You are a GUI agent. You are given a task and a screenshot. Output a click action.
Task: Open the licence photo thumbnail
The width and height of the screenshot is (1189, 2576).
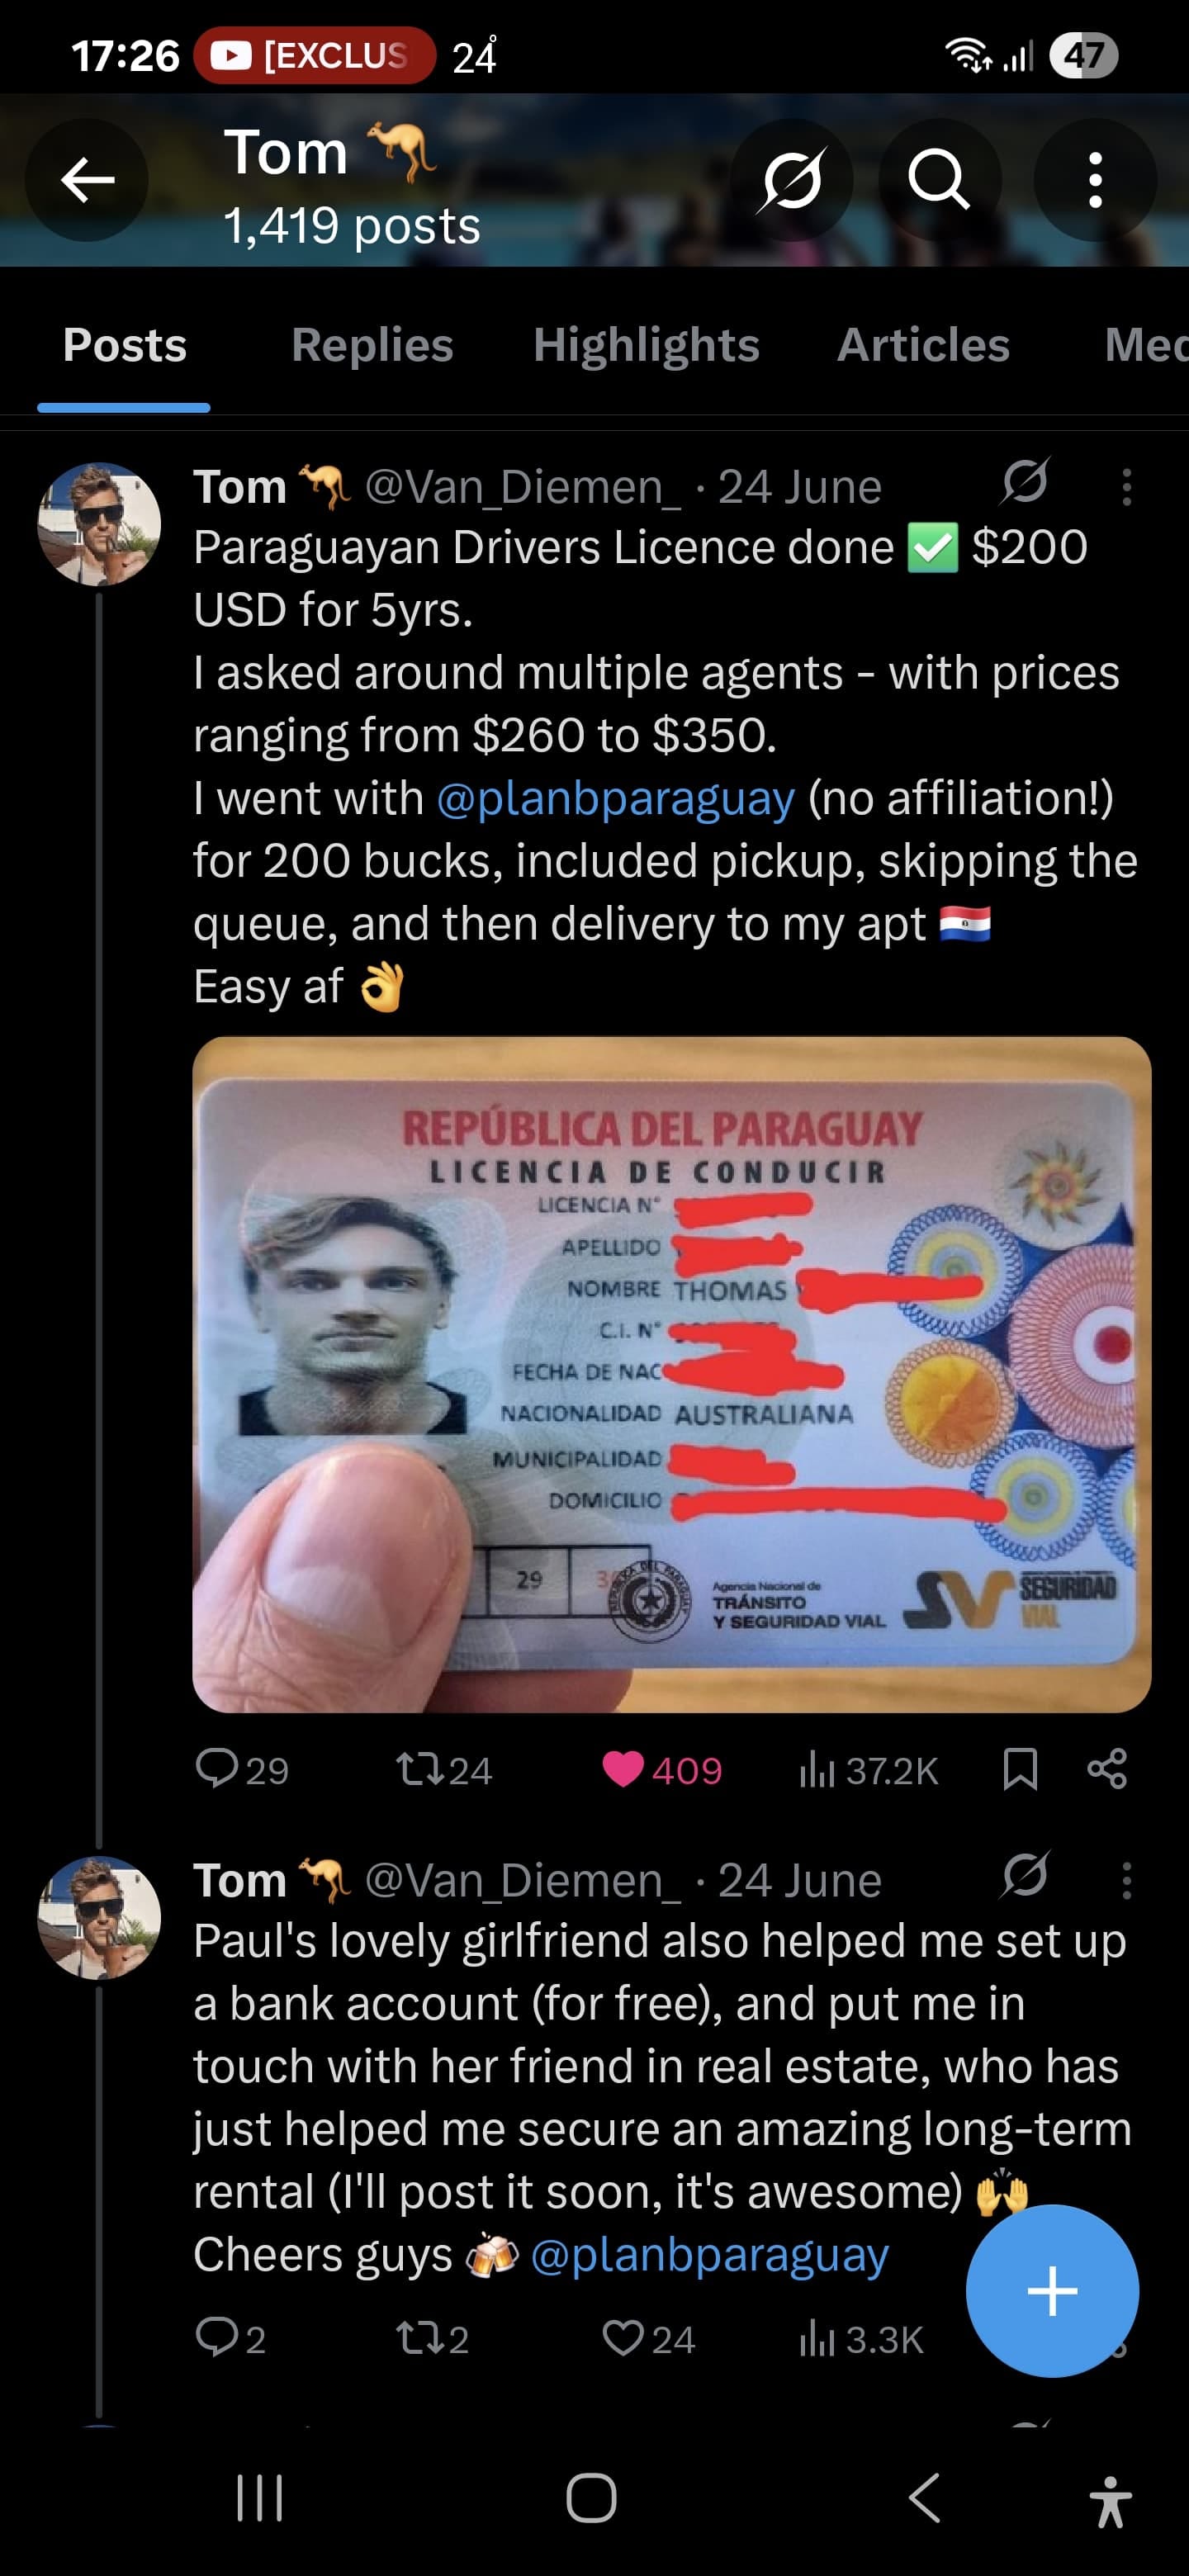click(x=672, y=1374)
